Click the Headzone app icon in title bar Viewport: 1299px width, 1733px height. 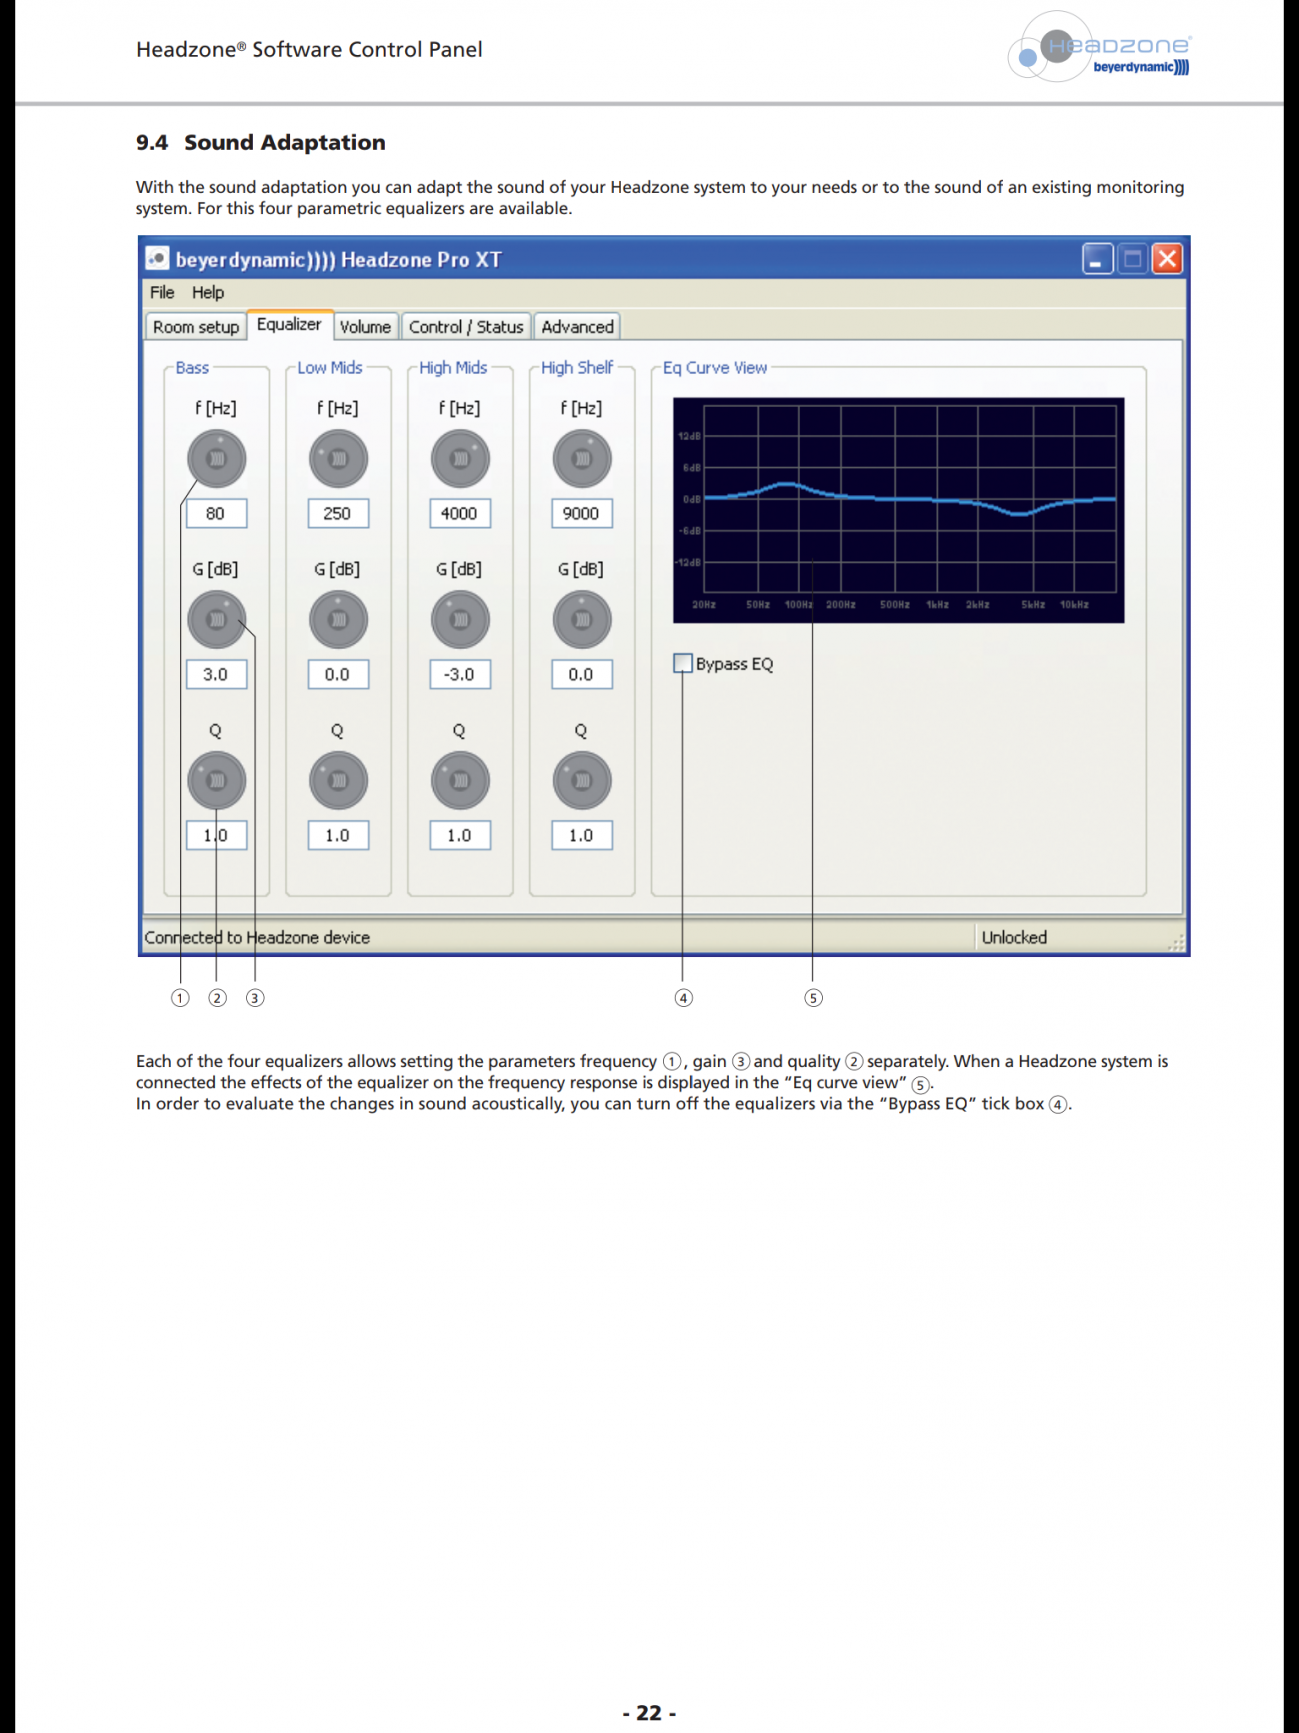(157, 259)
